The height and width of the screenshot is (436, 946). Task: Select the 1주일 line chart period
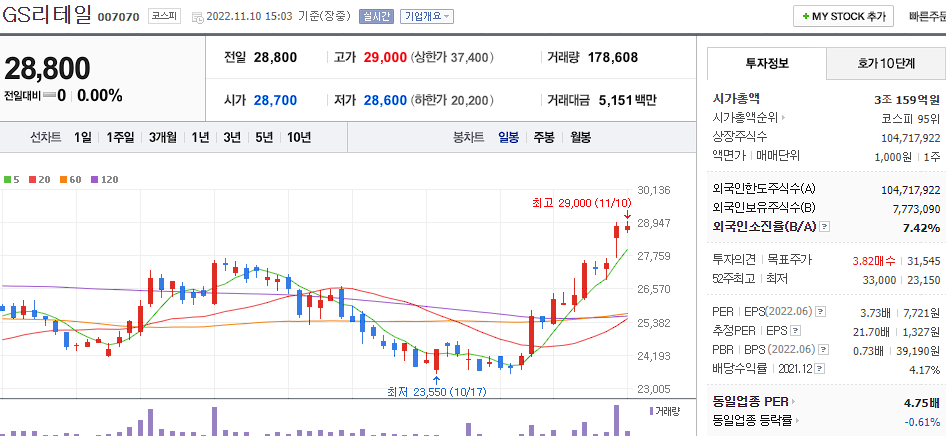[120, 137]
